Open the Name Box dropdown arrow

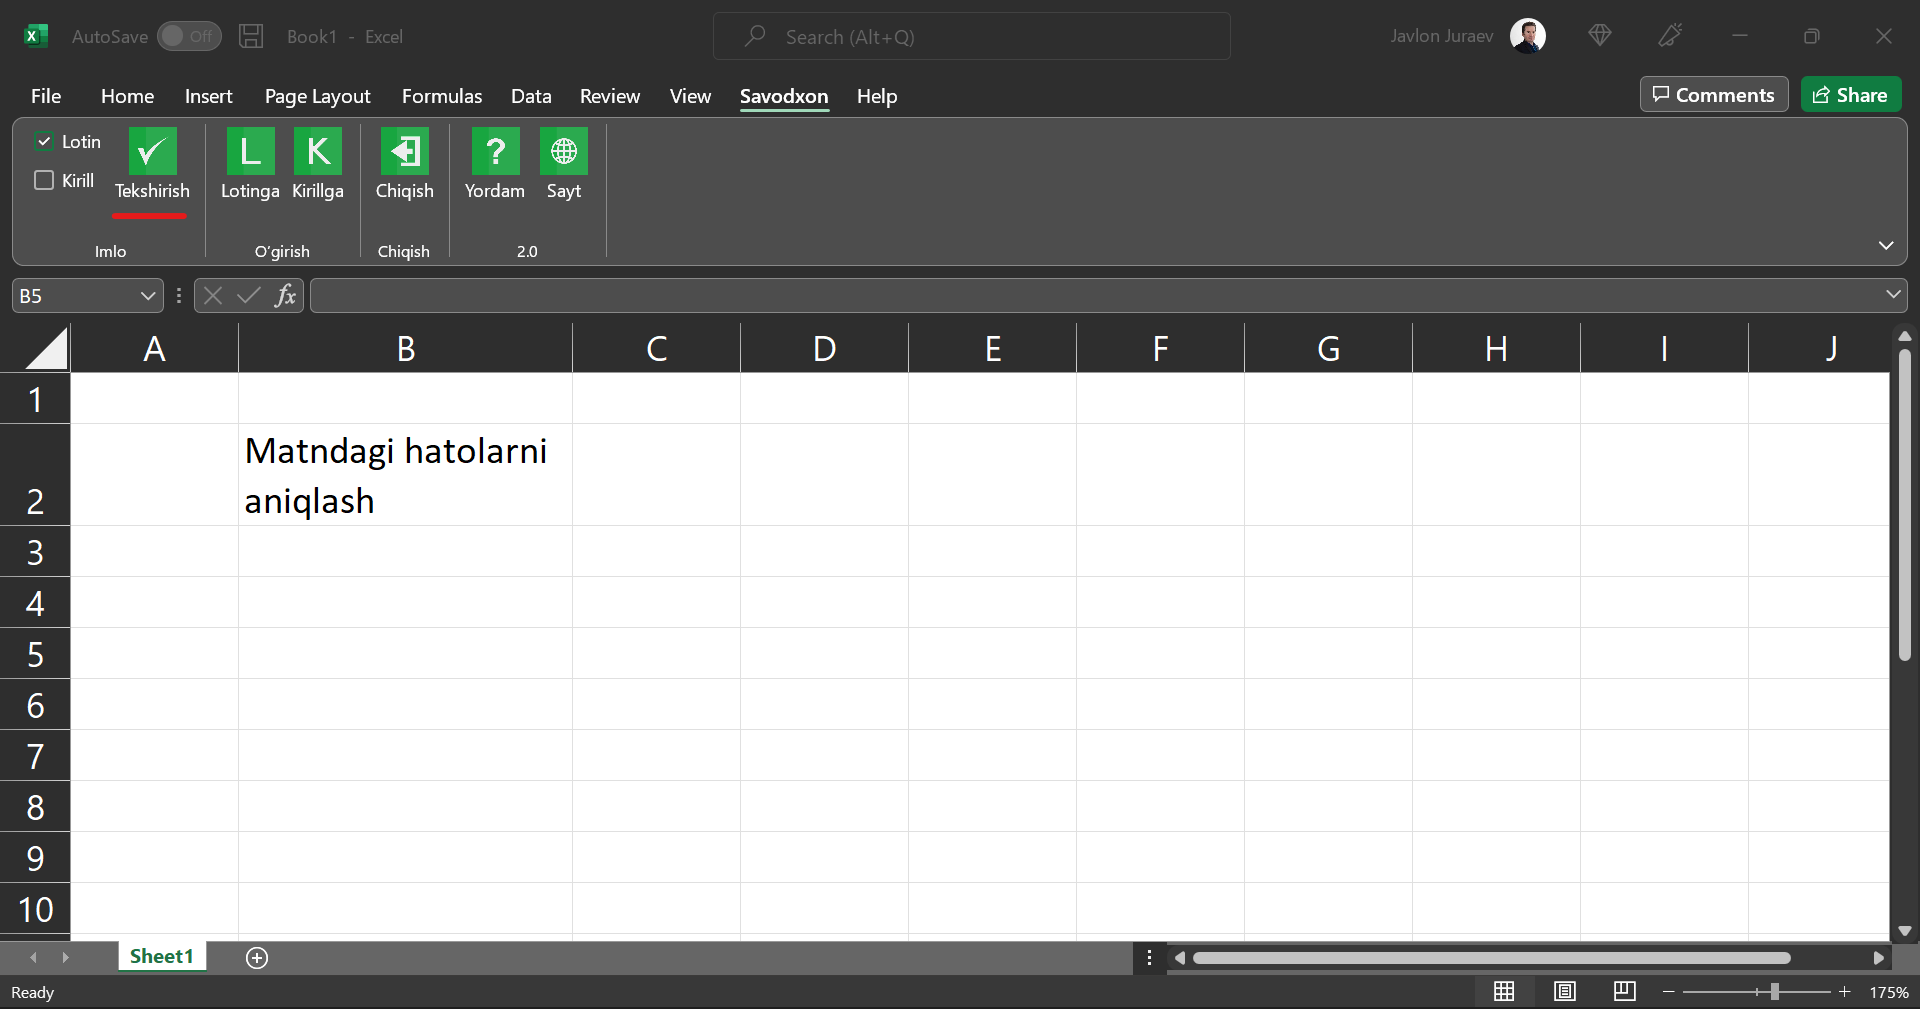pyautogui.click(x=147, y=296)
